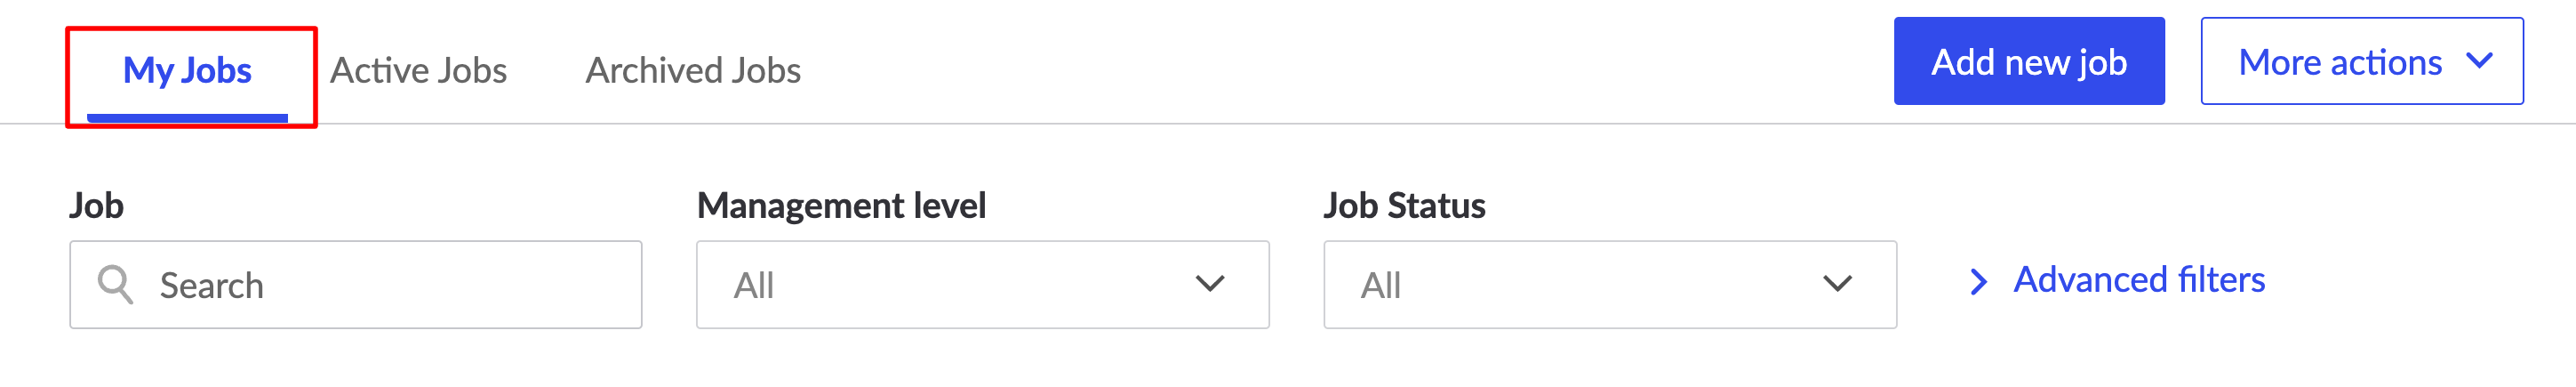The height and width of the screenshot is (387, 2576).
Task: Click the Job Status field label
Action: (x=1404, y=205)
